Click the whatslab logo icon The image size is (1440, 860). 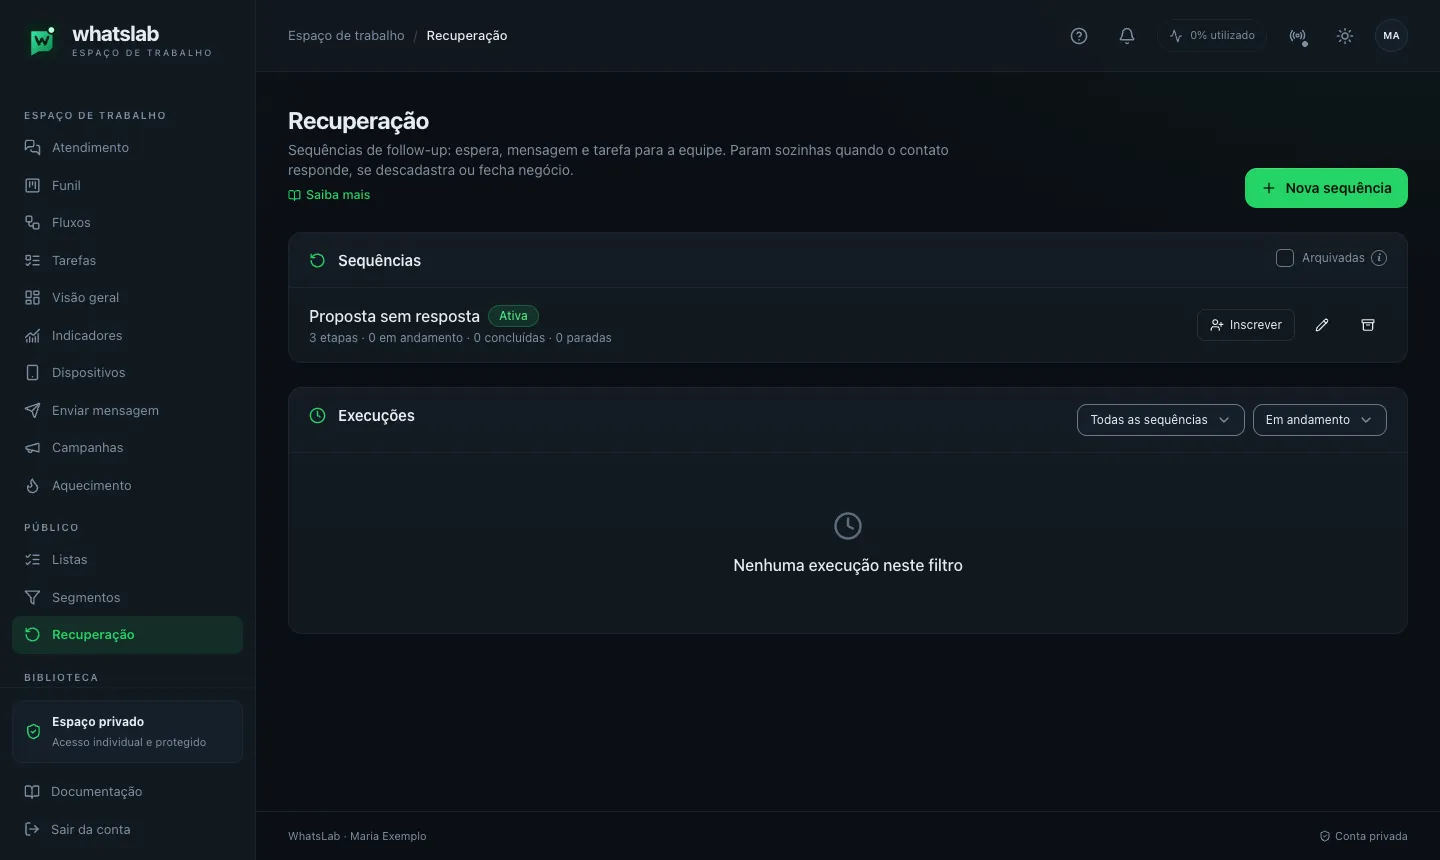(x=42, y=40)
